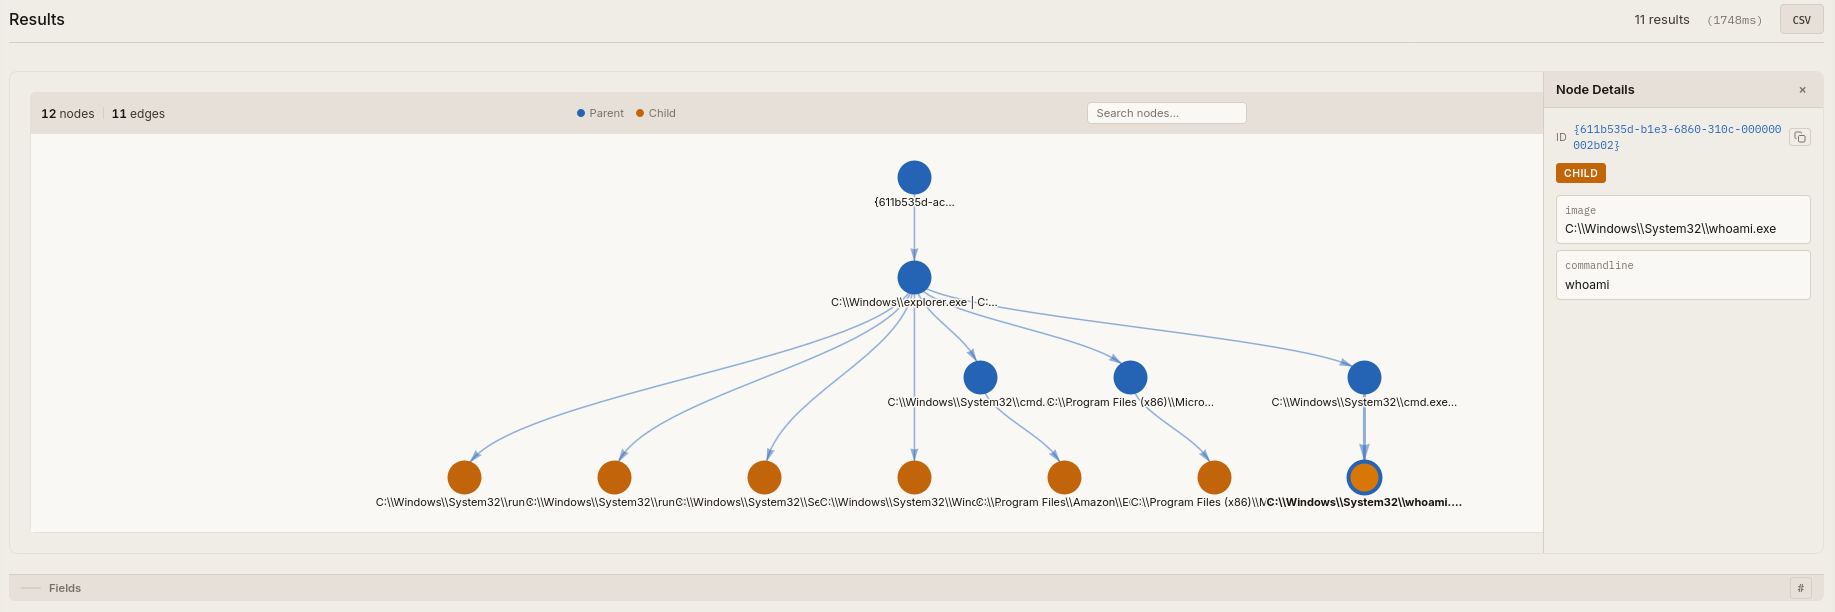
Task: Click the Node Details panel title
Action: pos(1595,90)
